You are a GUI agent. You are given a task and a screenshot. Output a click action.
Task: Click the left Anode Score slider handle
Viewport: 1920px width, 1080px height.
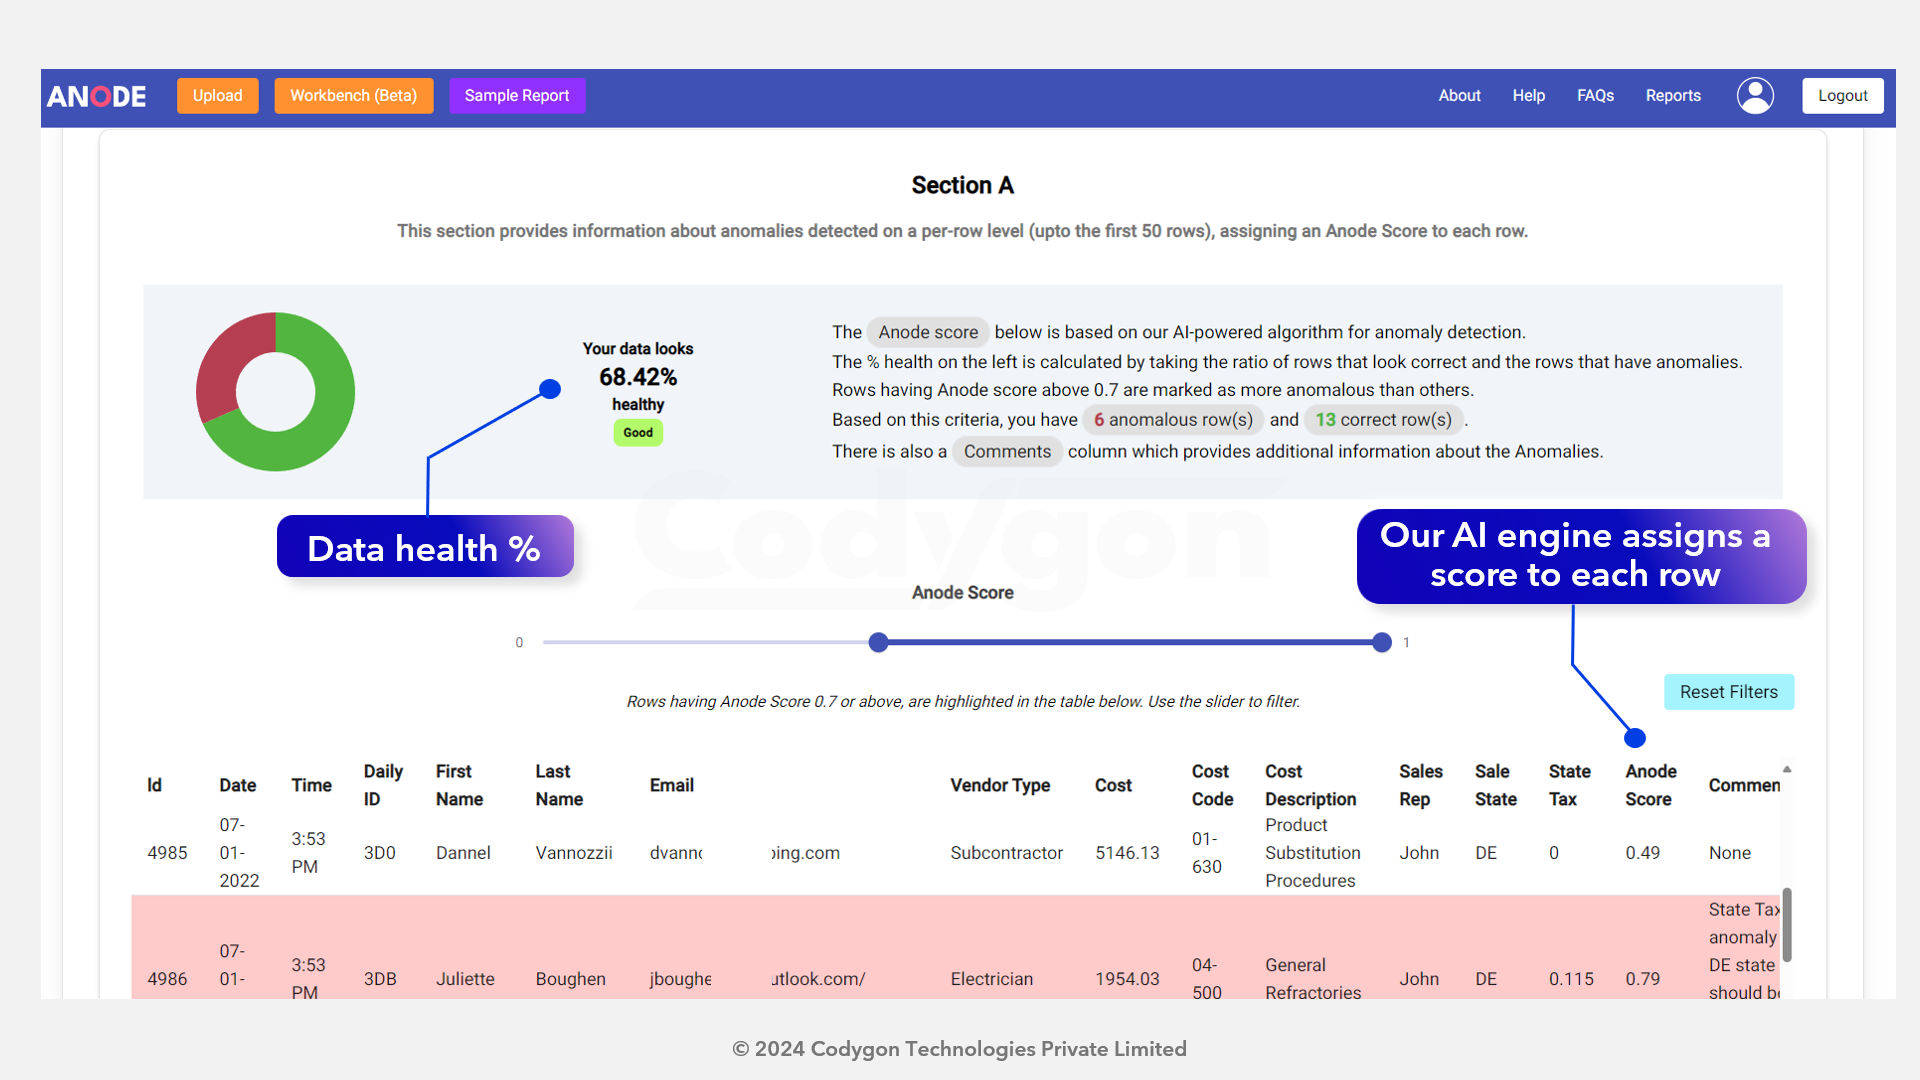[878, 643]
